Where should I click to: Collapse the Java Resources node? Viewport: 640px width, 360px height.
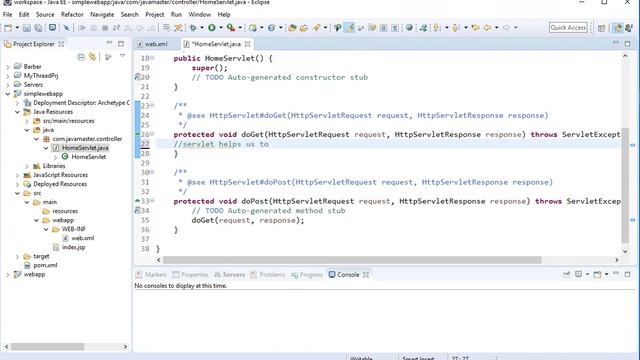pos(17,112)
